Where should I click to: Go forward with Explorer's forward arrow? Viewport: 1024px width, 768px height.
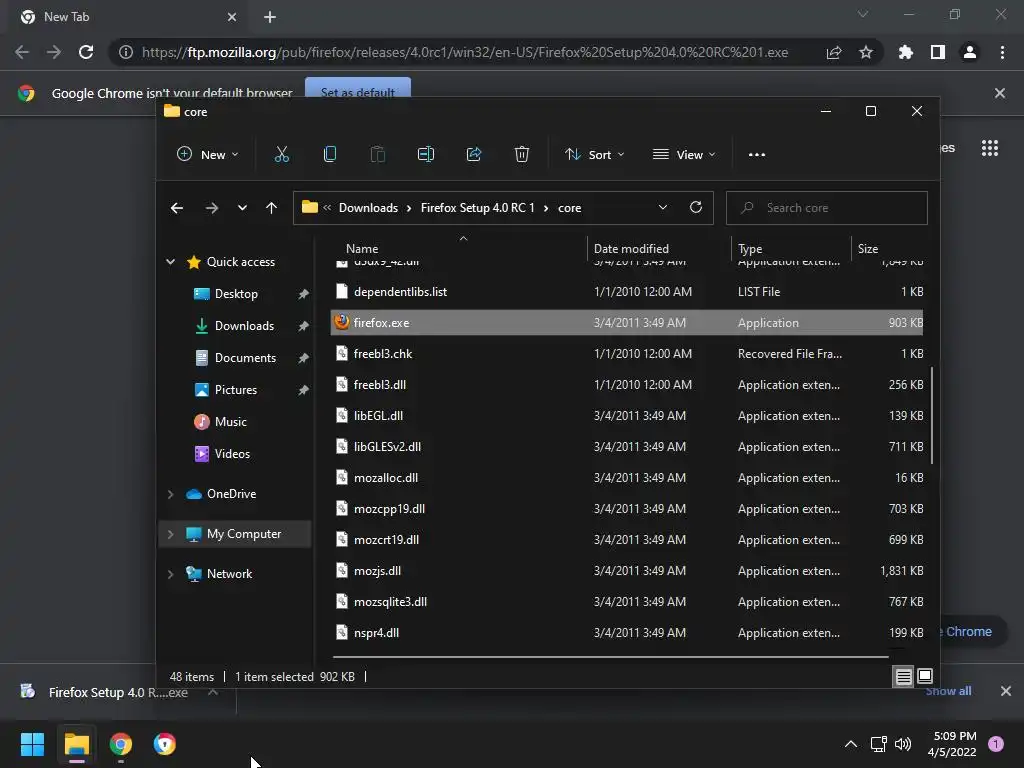212,208
